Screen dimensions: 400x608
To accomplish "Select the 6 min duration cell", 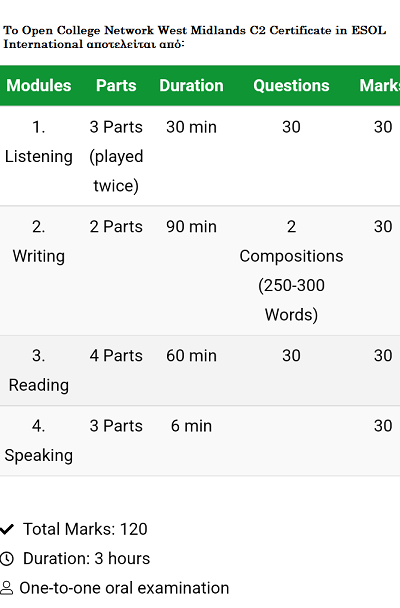I will click(x=191, y=426).
